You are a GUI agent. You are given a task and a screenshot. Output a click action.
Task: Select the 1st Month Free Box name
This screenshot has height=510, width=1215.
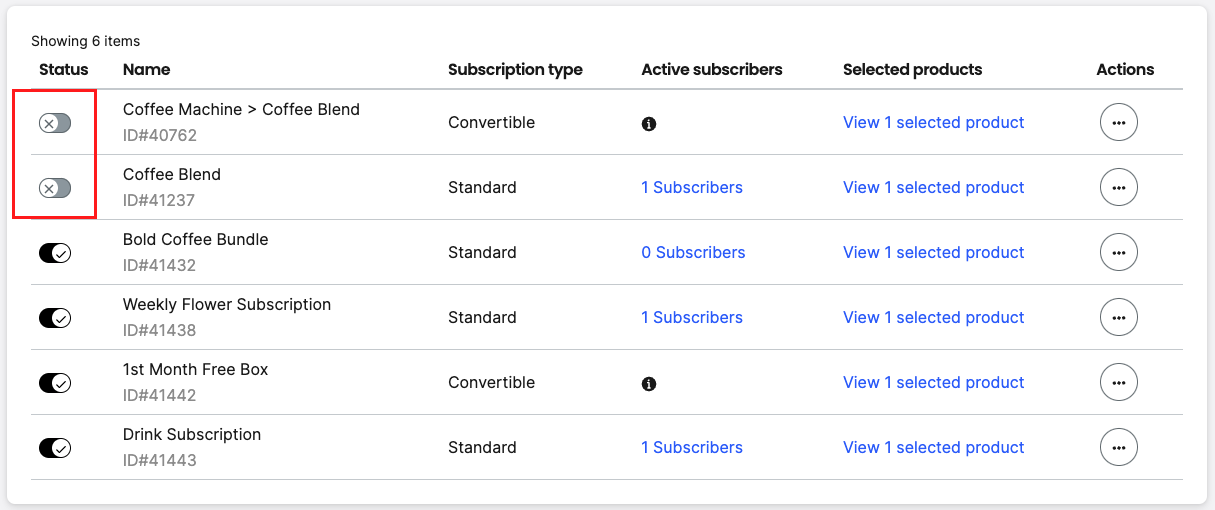(x=196, y=369)
